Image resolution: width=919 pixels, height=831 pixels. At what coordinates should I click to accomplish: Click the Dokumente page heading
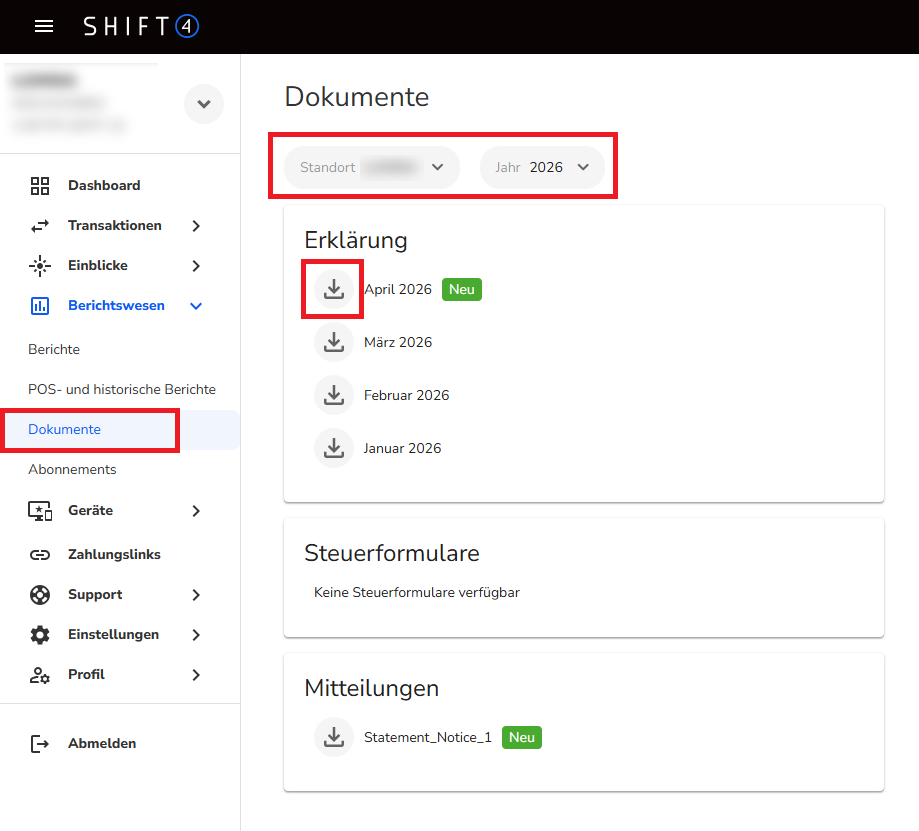click(357, 97)
